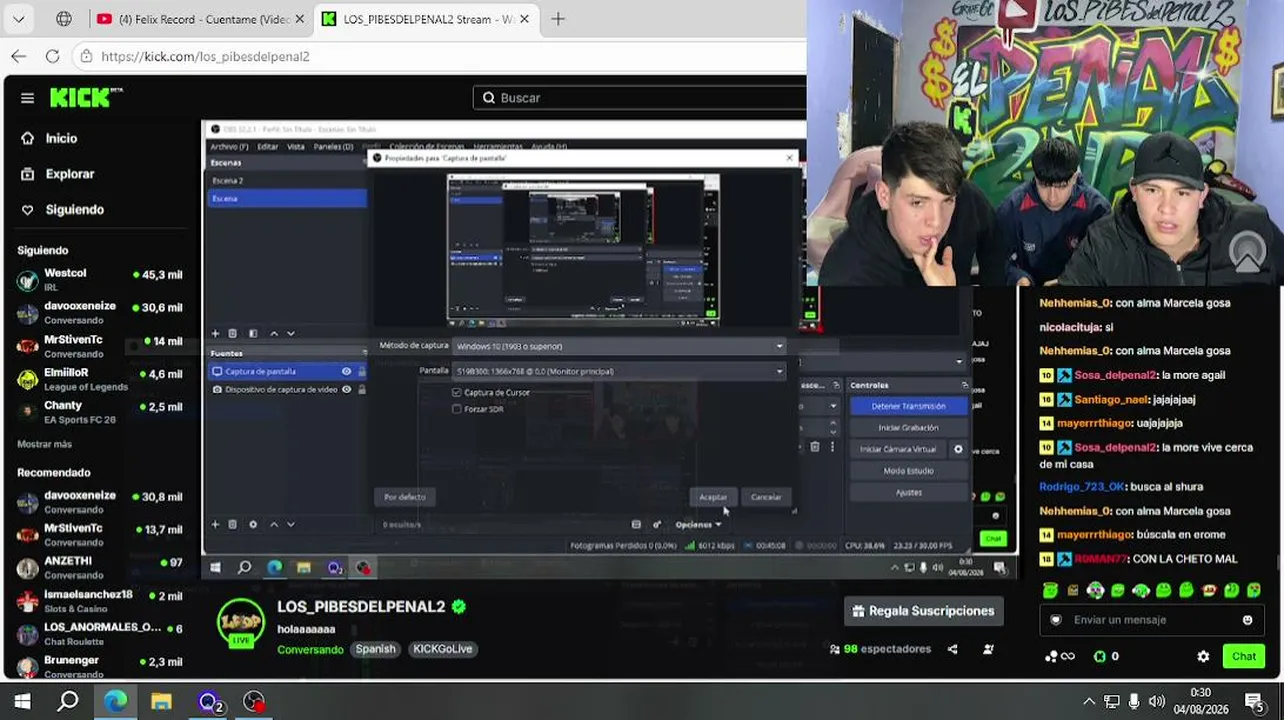Open chat settings gear
The image size is (1284, 720).
(x=1203, y=657)
